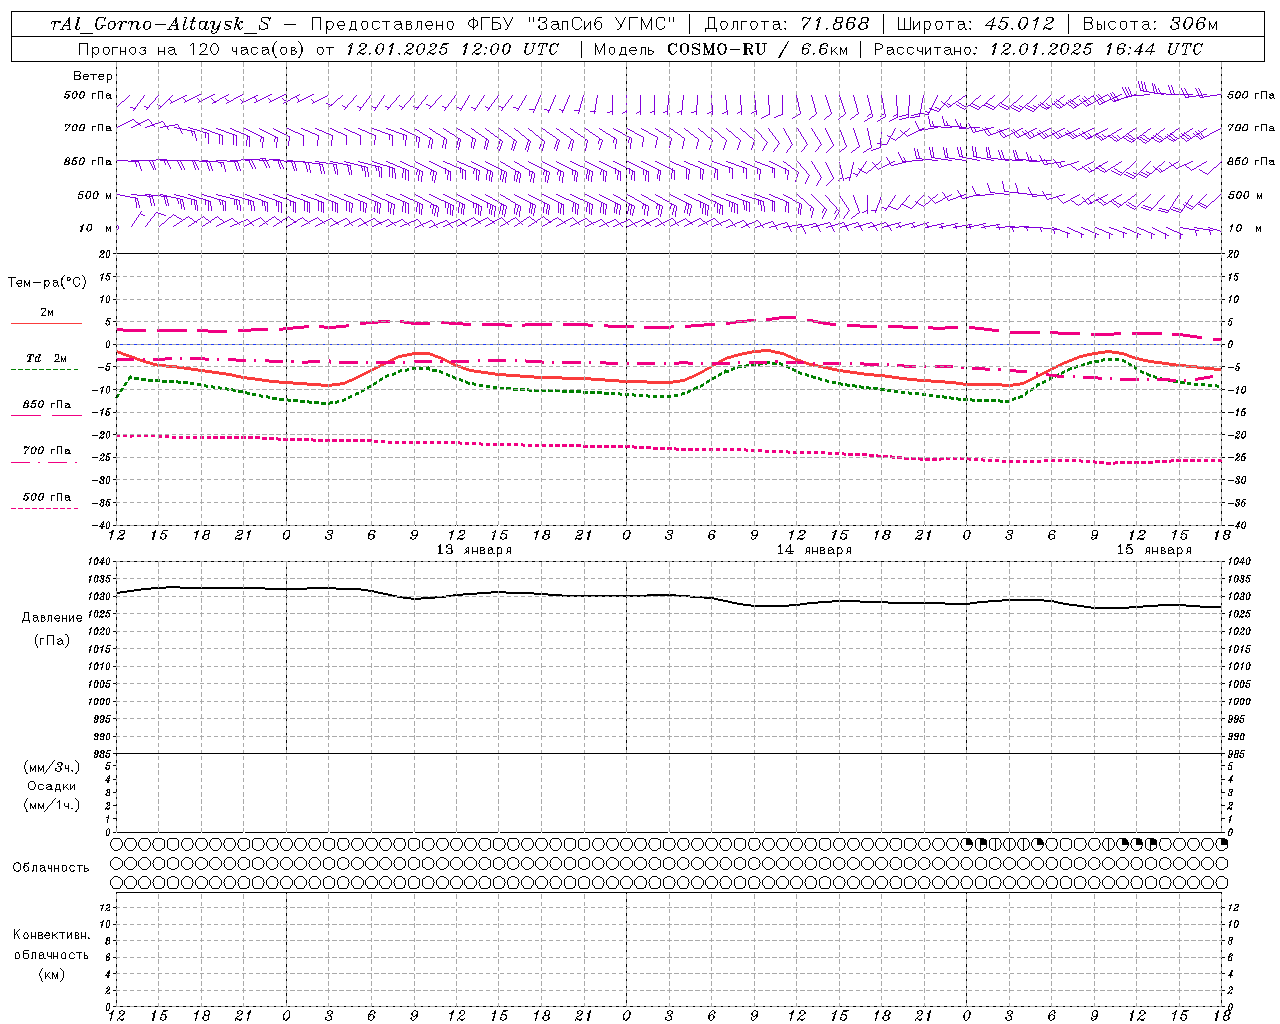This screenshot has width=1280, height=1024.
Task: Select the Td 2м dew point legend label
Action: coord(46,358)
